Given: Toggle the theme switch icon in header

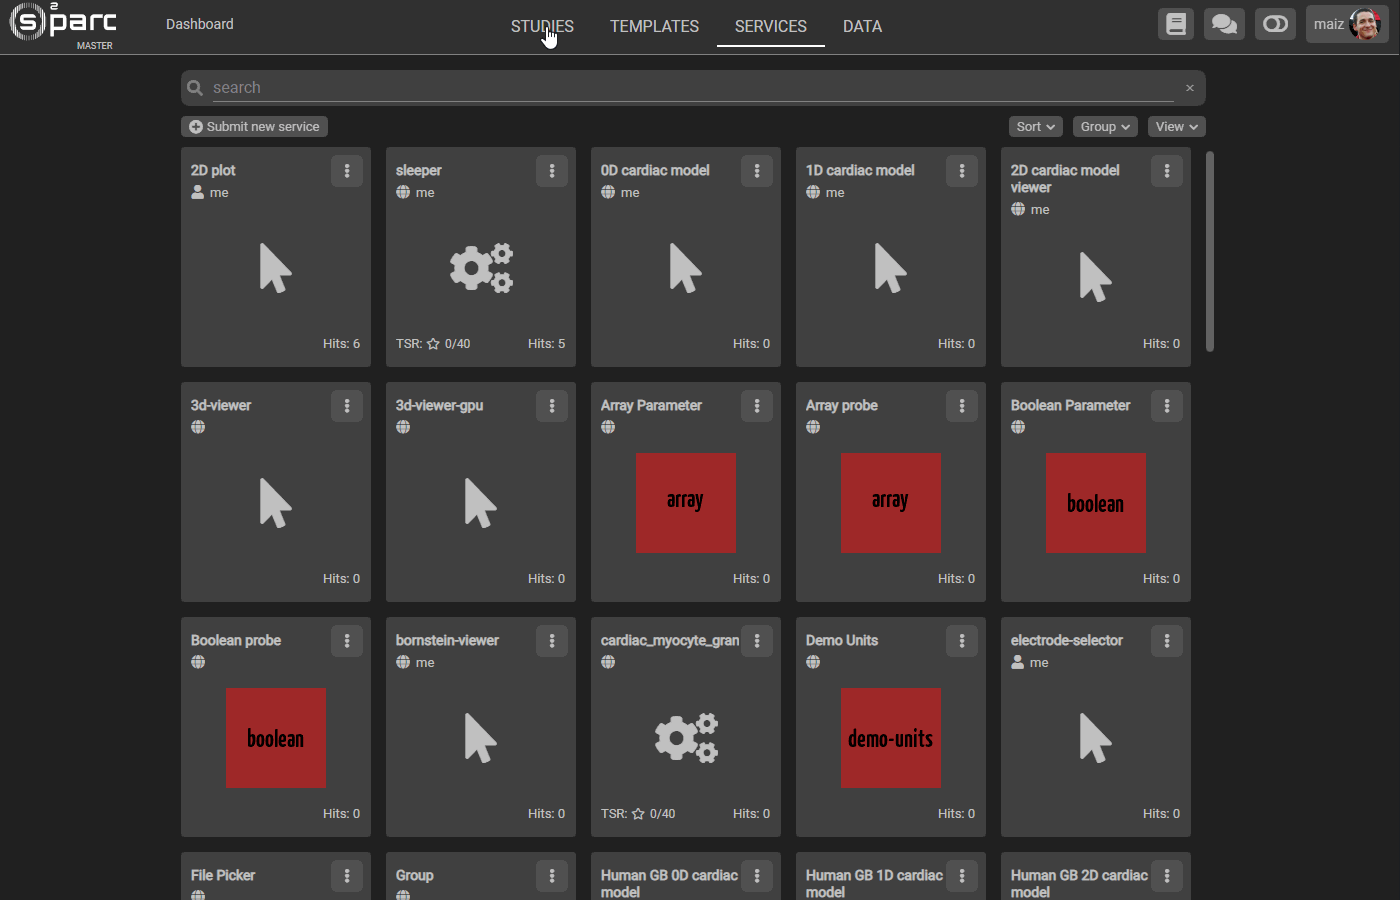Looking at the screenshot, I should click(1275, 24).
